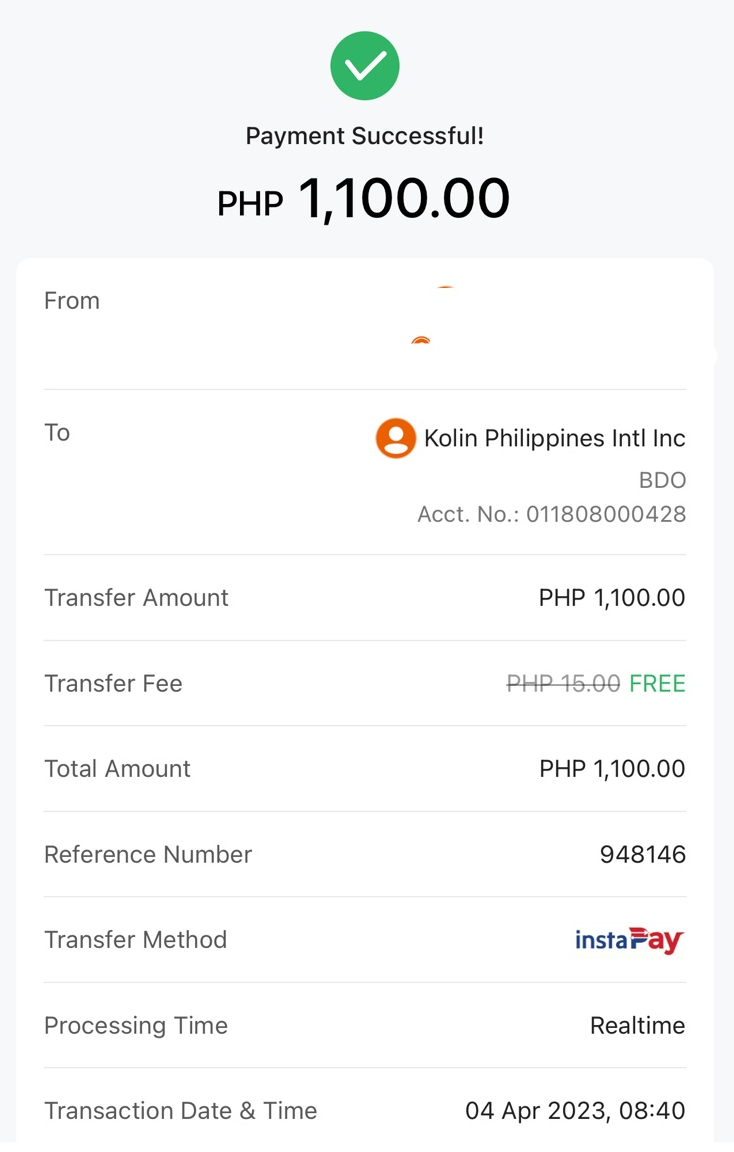Click the strikethrough PHP 15.00 fee
Image resolution: width=734 pixels, height=1152 pixels.
coord(563,684)
